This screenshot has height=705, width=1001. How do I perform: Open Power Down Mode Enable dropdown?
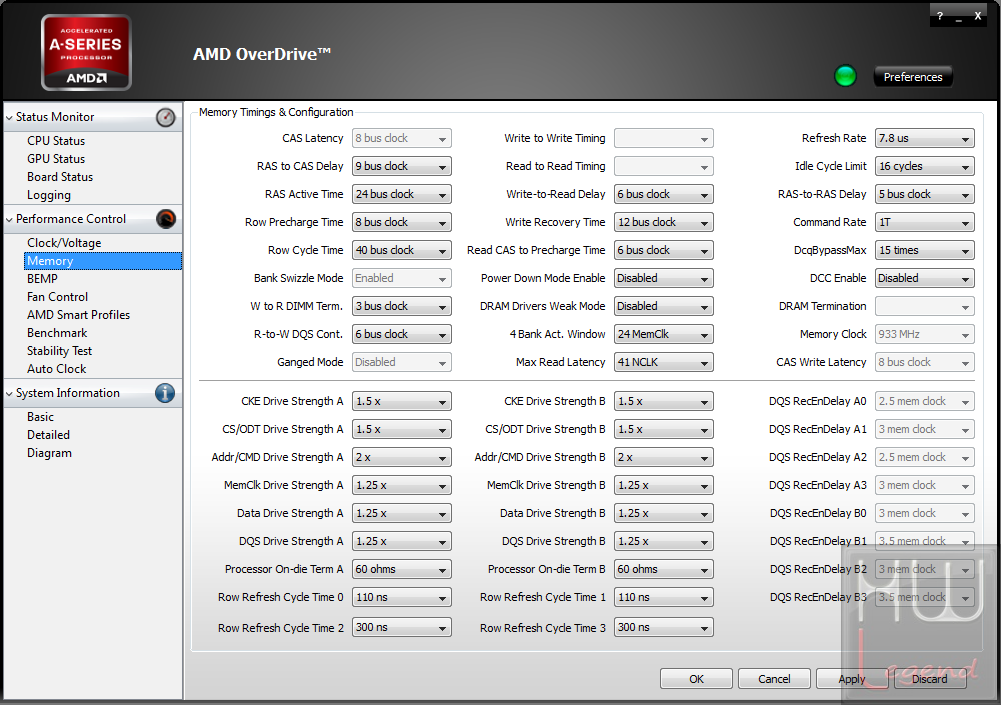(x=664, y=278)
